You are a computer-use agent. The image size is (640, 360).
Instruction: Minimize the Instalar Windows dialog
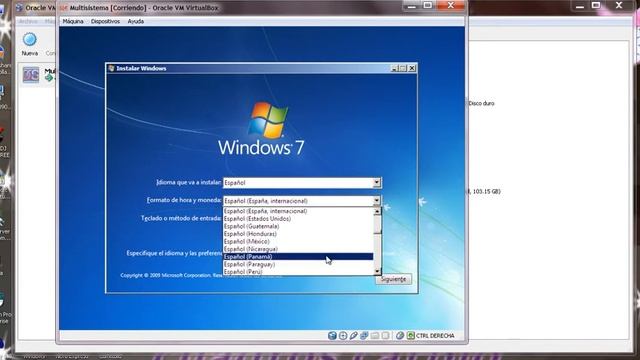pyautogui.click(x=394, y=68)
